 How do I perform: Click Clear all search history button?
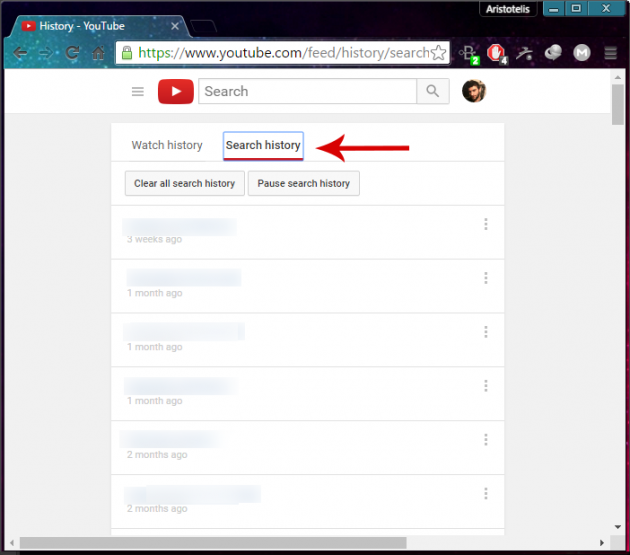click(x=185, y=184)
